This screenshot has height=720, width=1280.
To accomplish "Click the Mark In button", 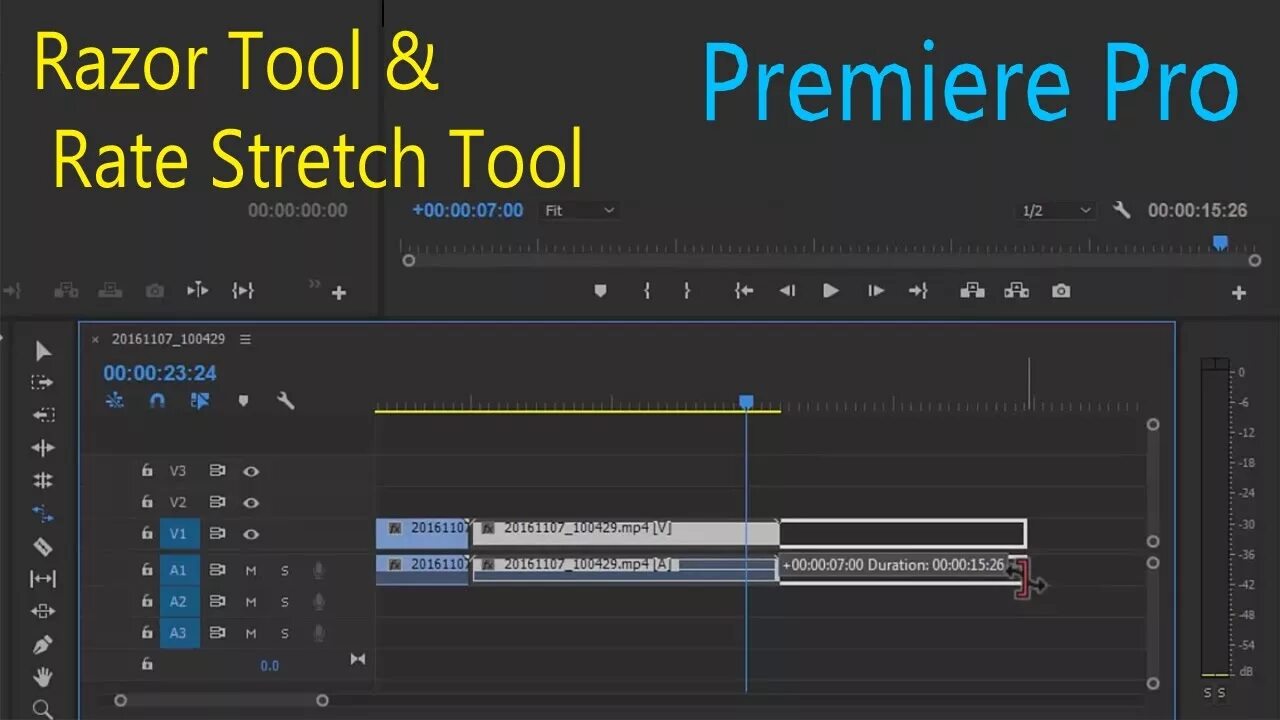I will coord(647,291).
